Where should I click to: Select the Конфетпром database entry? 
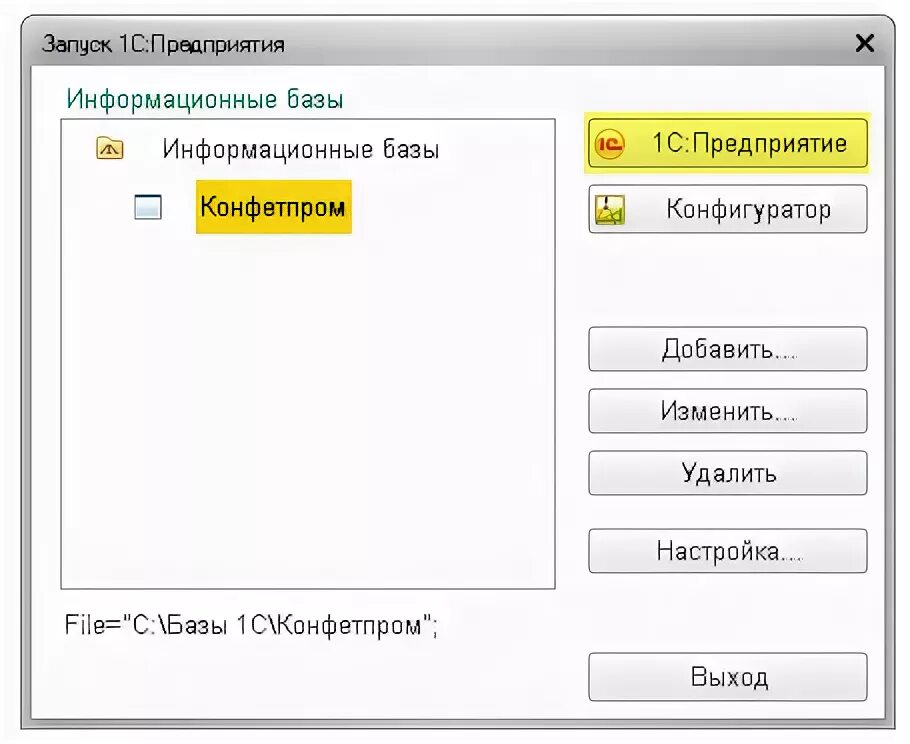pyautogui.click(x=273, y=207)
